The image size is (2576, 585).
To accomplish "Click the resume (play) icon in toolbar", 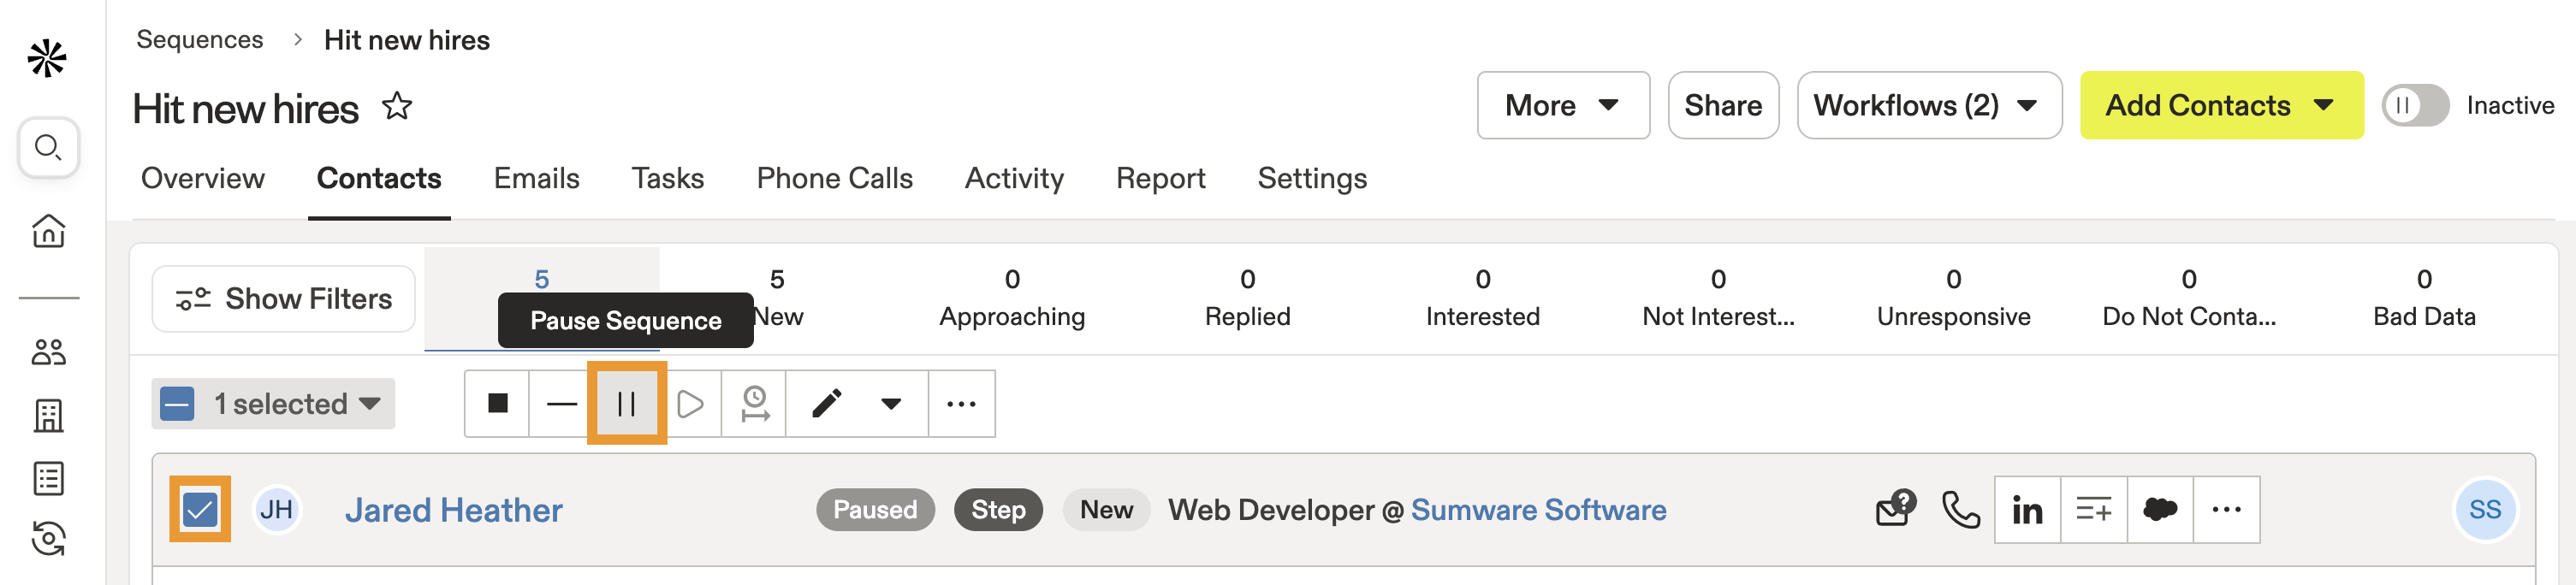I will 690,404.
